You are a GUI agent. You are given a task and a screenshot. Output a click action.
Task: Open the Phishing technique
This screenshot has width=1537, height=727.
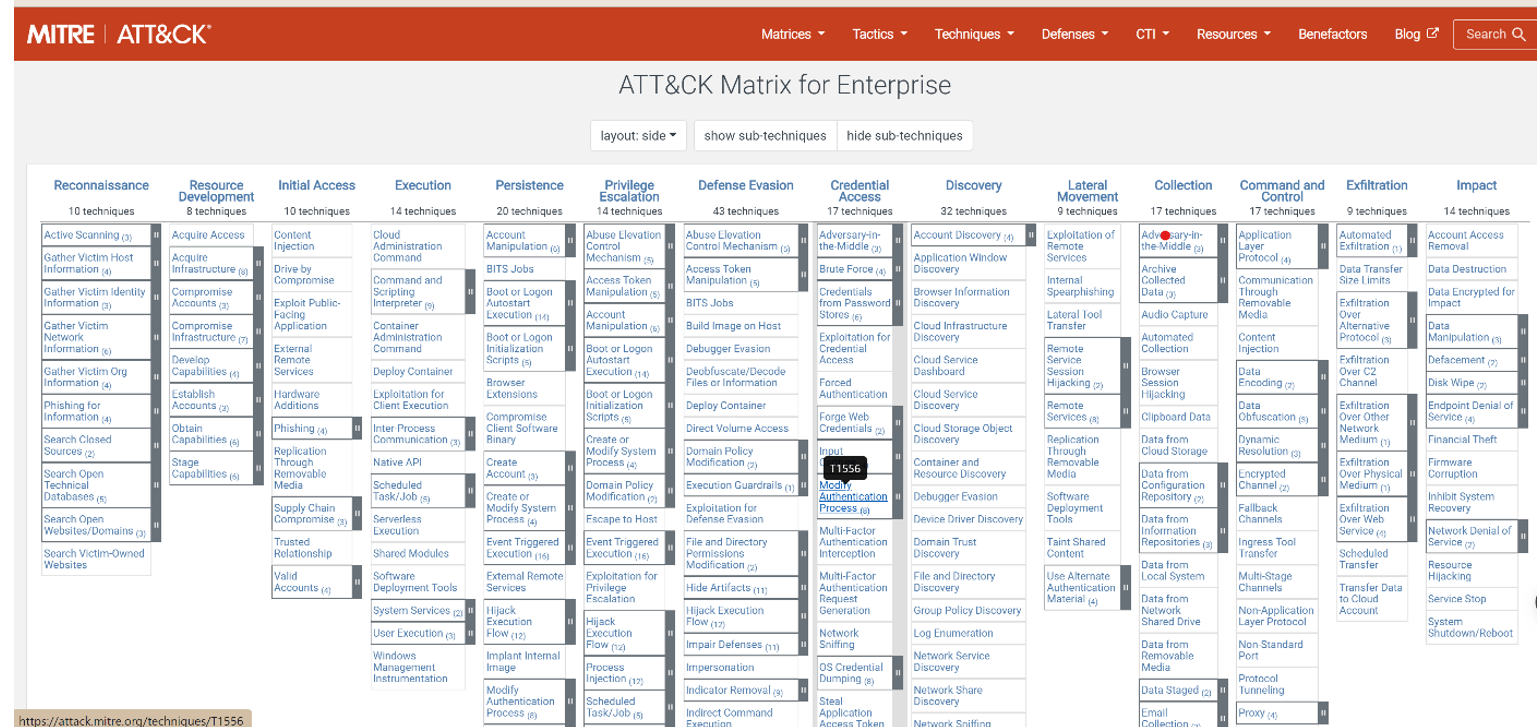coord(296,427)
